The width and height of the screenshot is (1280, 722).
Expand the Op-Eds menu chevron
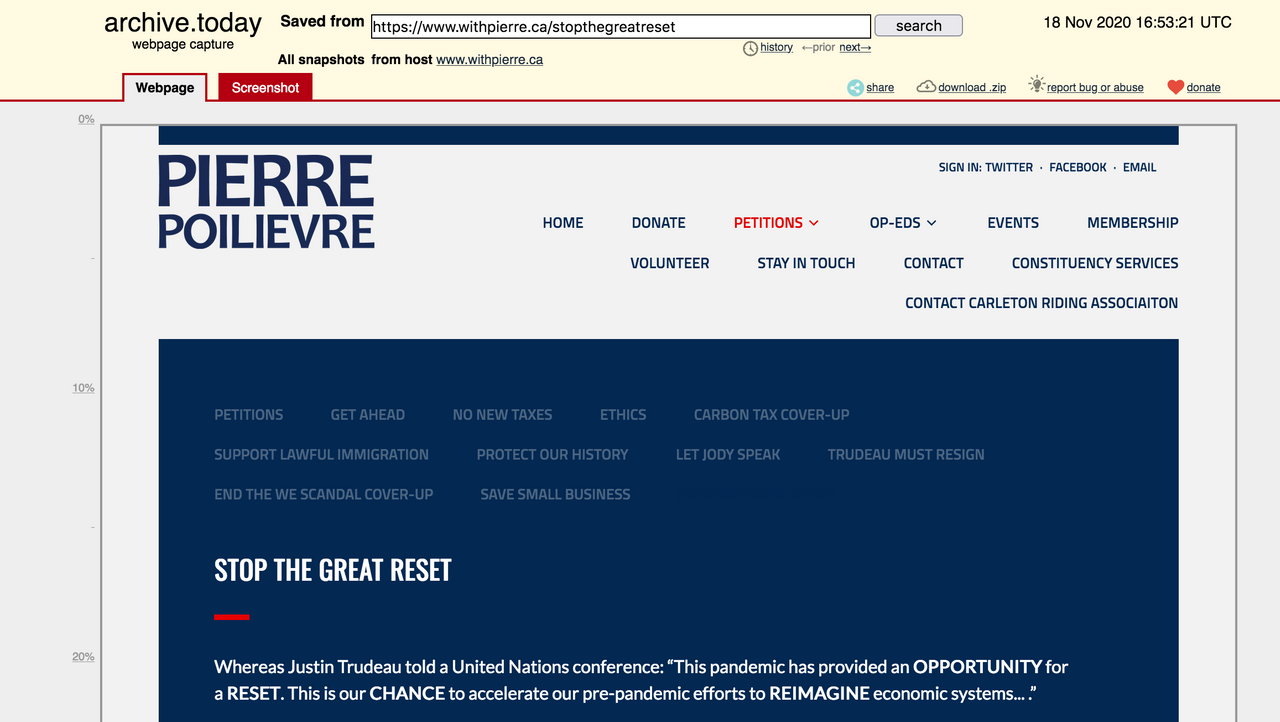point(932,223)
